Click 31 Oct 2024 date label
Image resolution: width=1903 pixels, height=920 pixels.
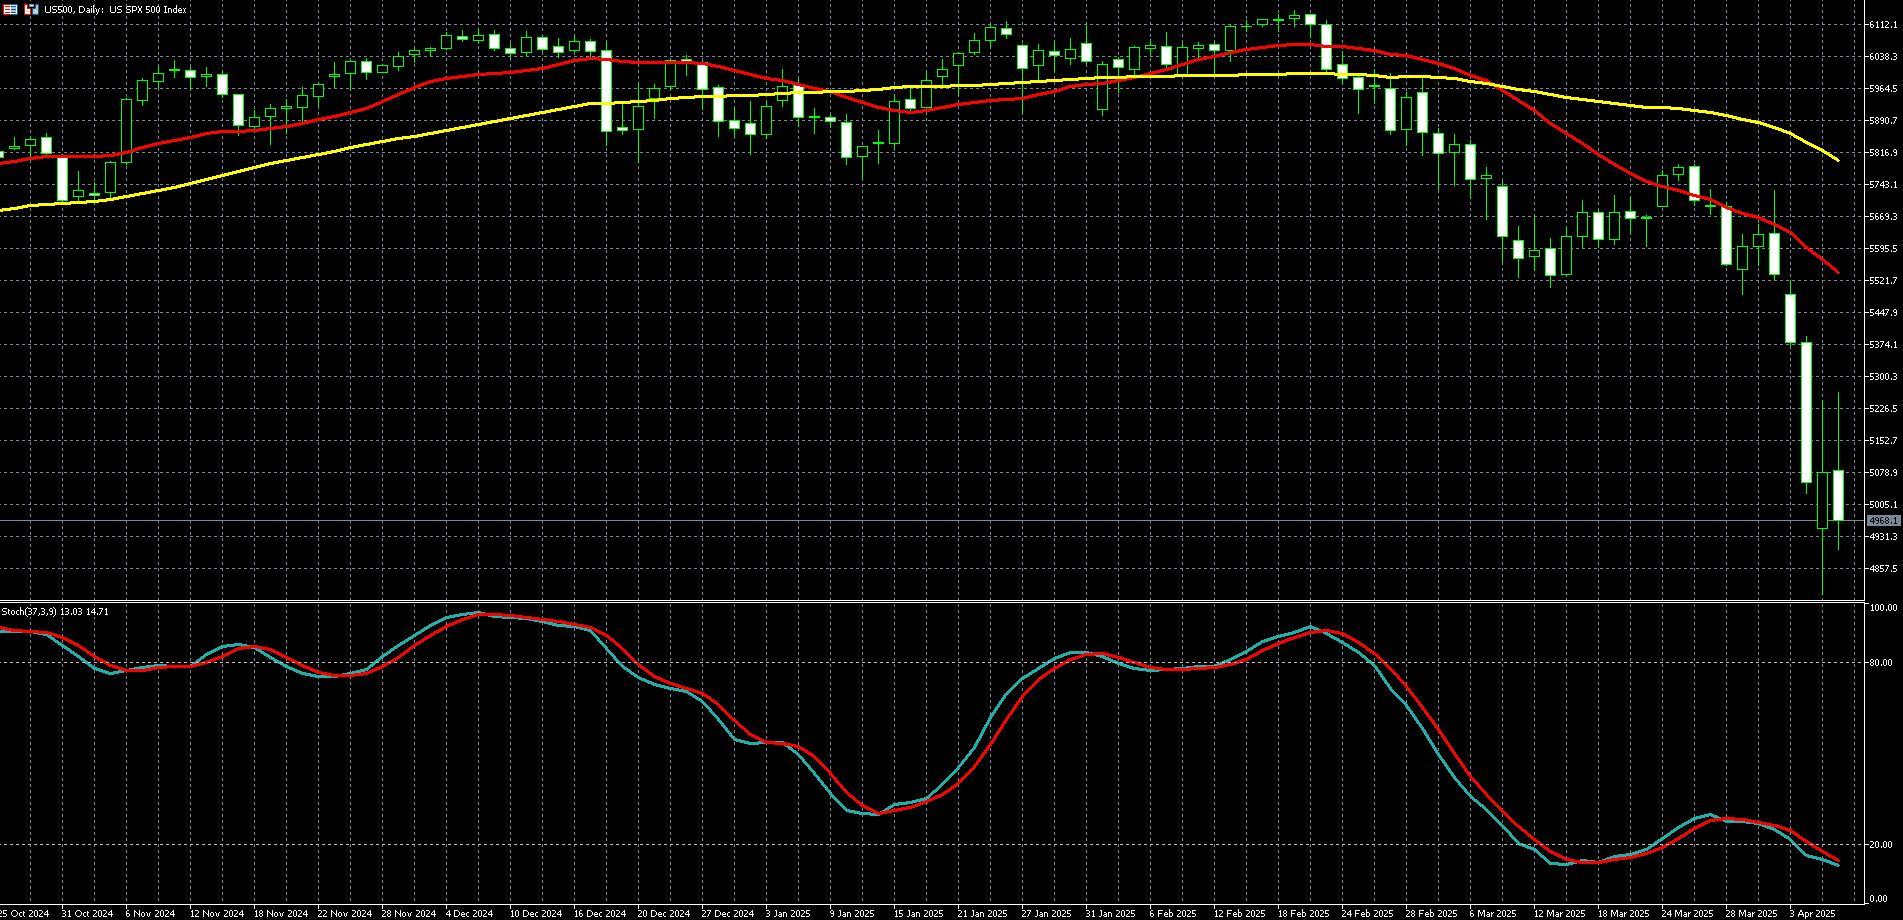(88, 913)
